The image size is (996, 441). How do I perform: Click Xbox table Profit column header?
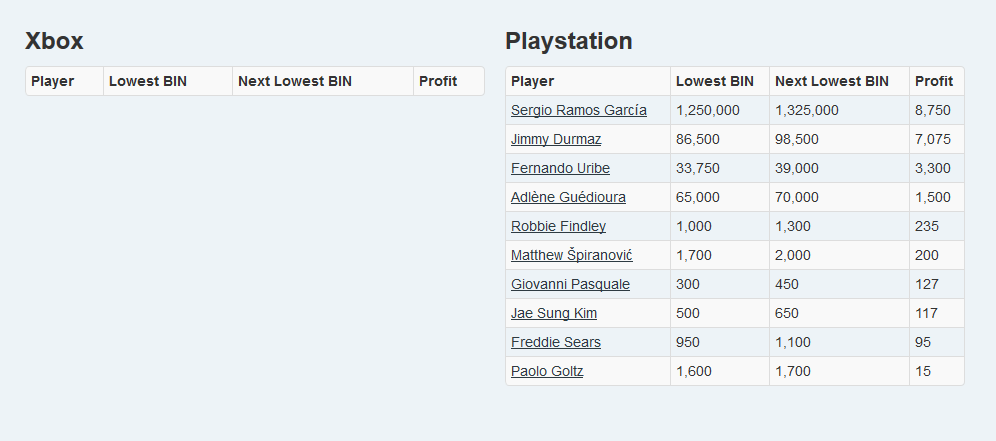click(438, 81)
